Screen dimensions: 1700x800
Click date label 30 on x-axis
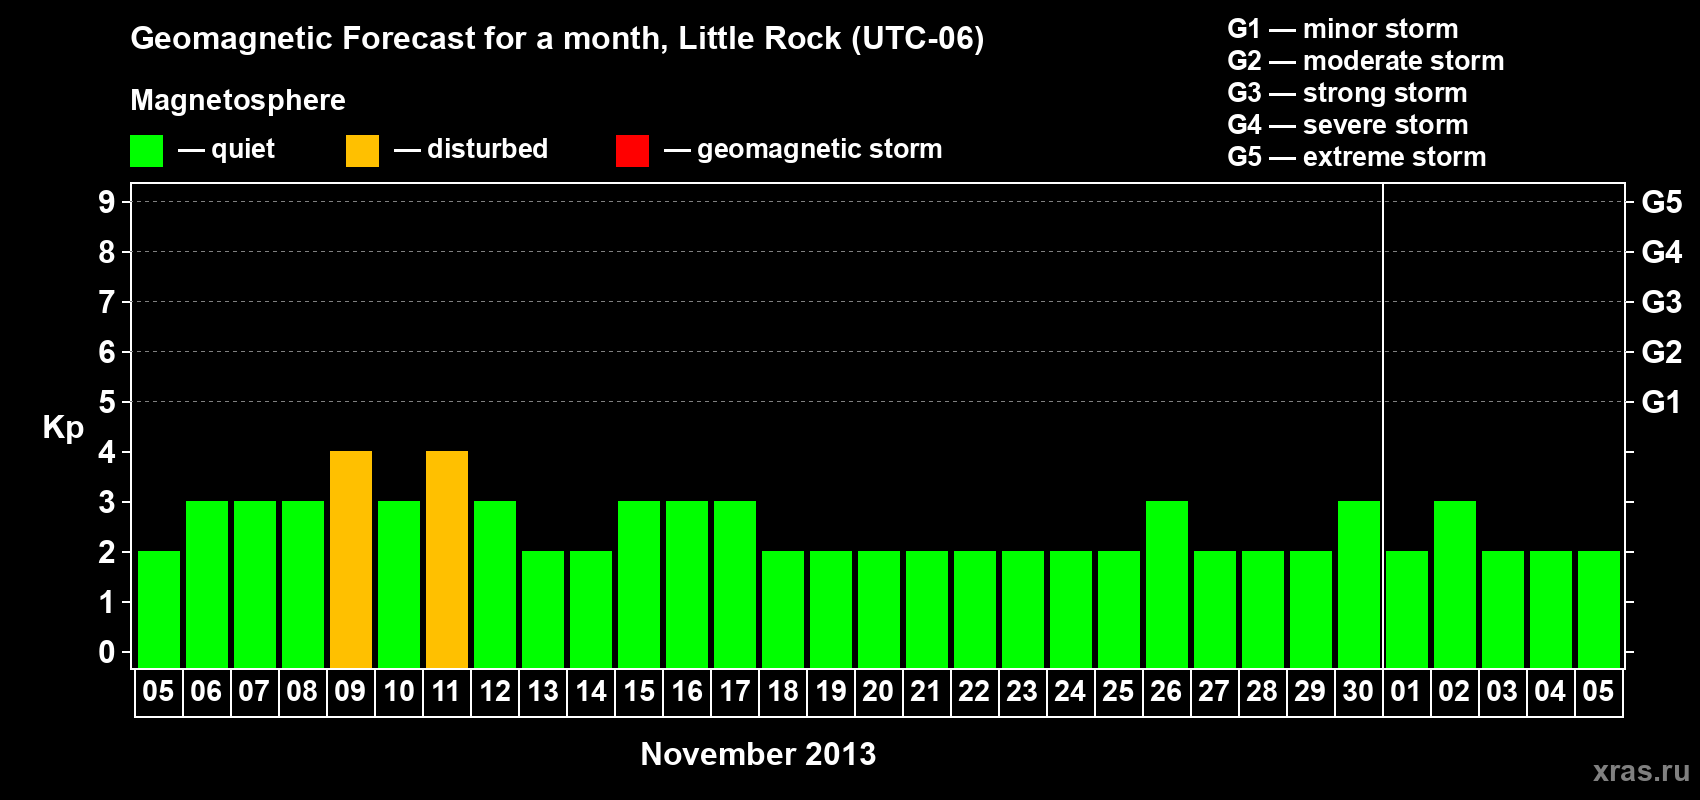click(1358, 691)
